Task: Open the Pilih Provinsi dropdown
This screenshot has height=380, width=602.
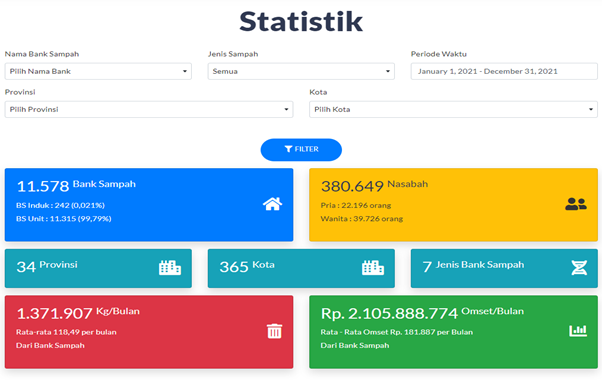Action: (149, 109)
